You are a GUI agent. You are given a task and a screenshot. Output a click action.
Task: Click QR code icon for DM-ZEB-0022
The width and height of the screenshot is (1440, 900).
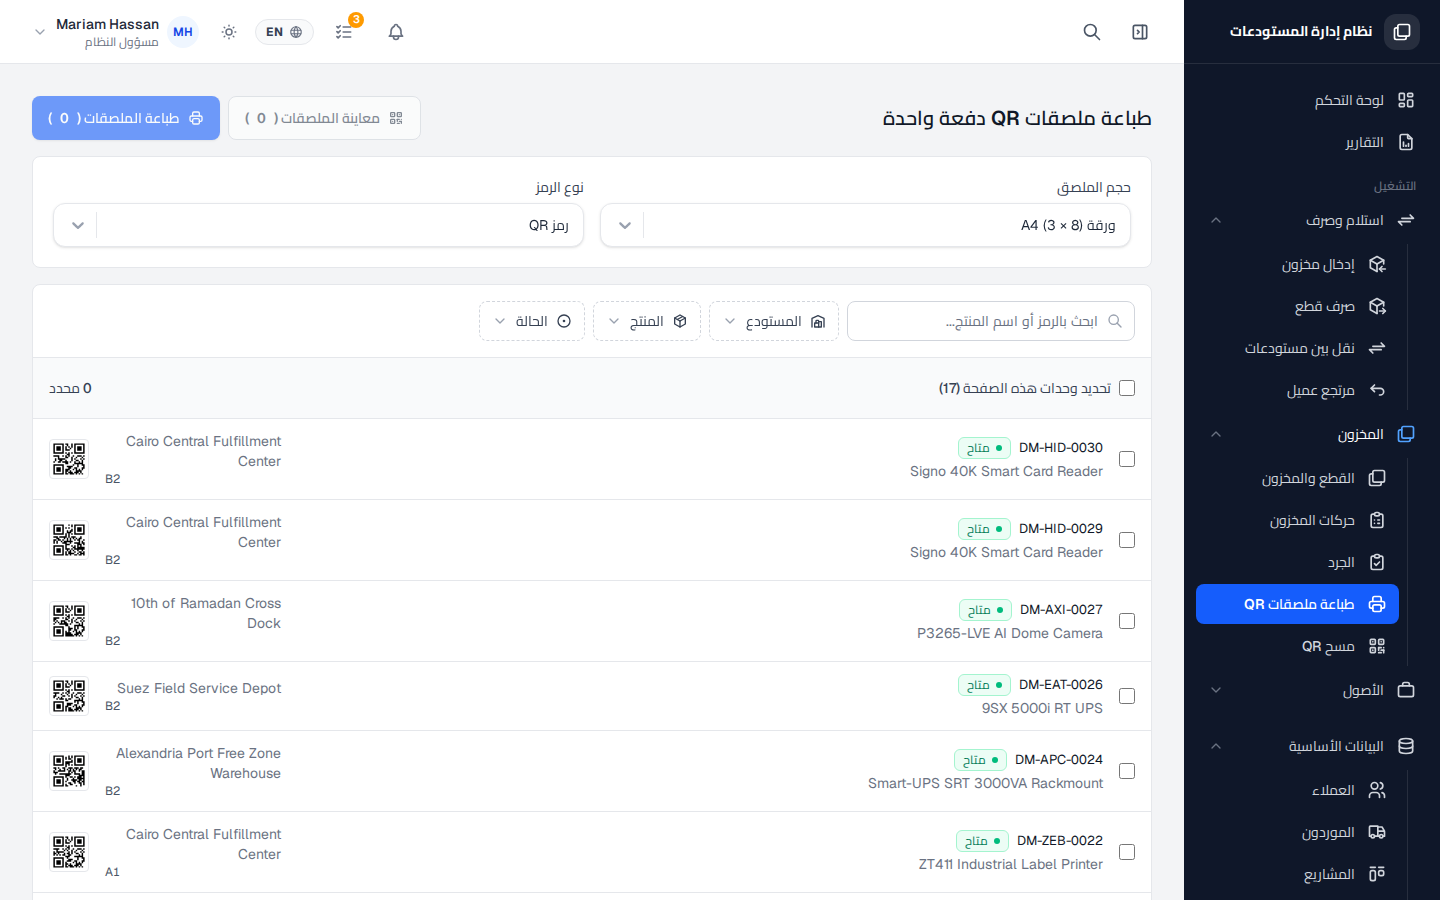[69, 852]
